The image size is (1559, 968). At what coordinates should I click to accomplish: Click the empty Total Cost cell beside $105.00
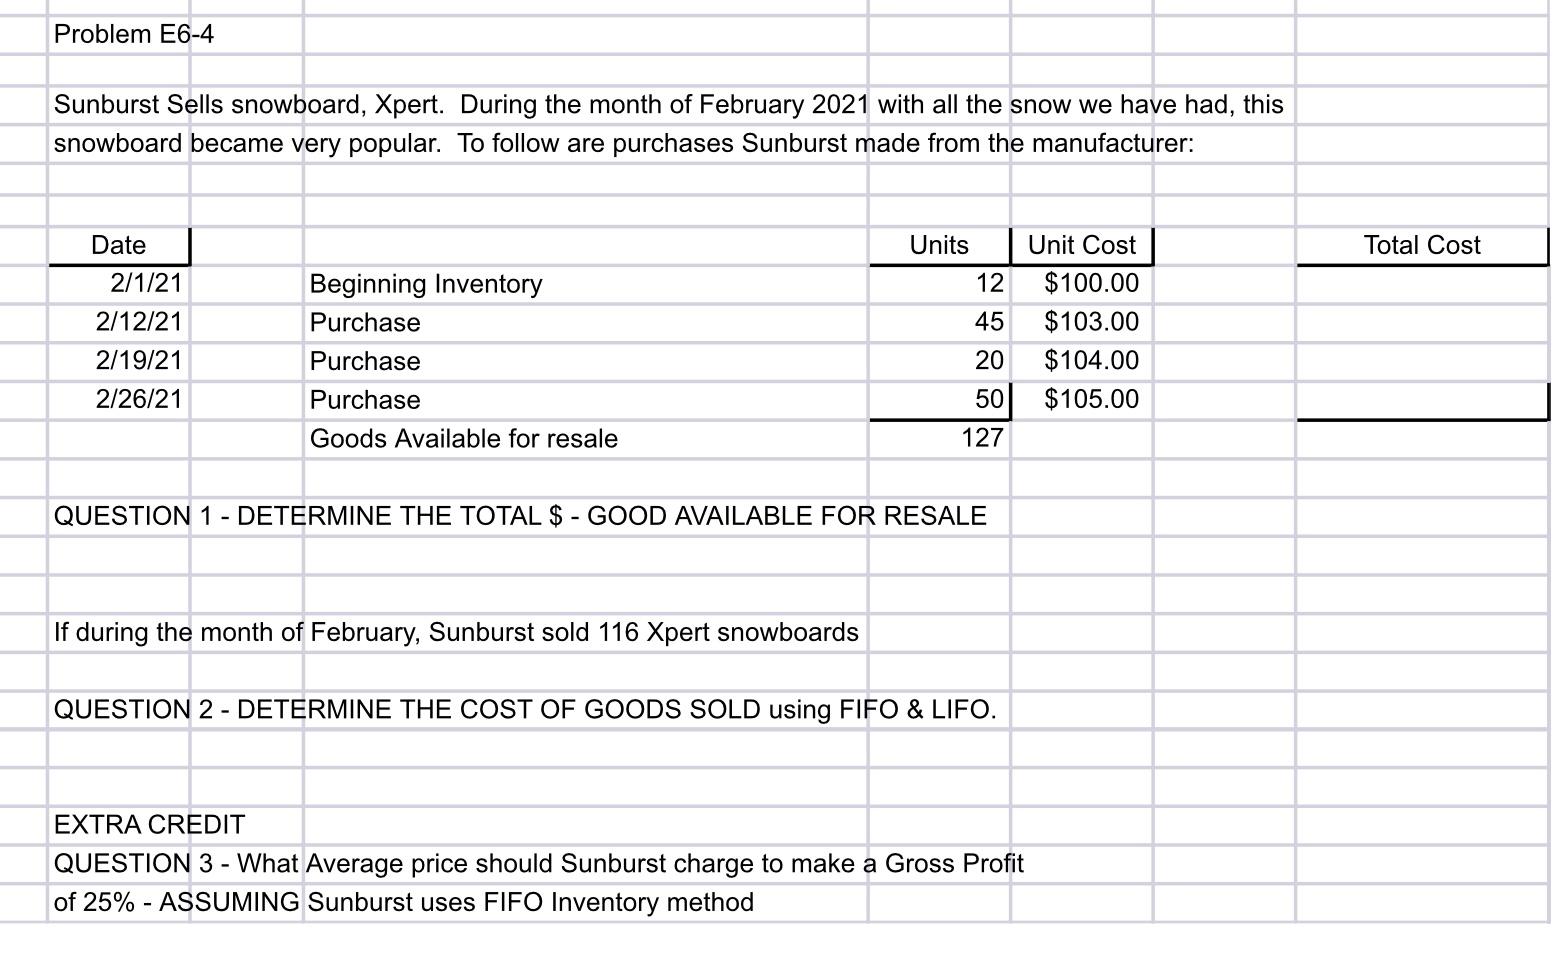1421,399
